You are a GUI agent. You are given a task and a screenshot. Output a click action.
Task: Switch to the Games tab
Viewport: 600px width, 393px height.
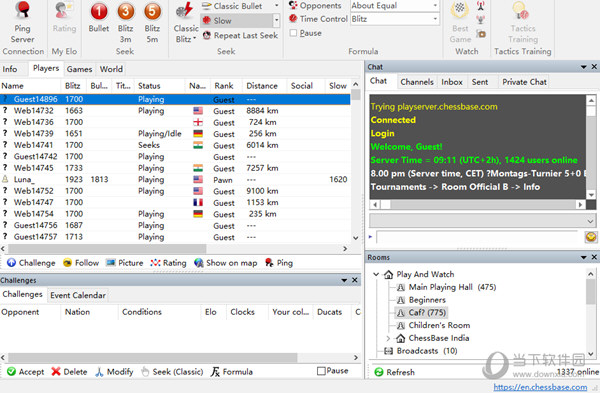(x=79, y=69)
